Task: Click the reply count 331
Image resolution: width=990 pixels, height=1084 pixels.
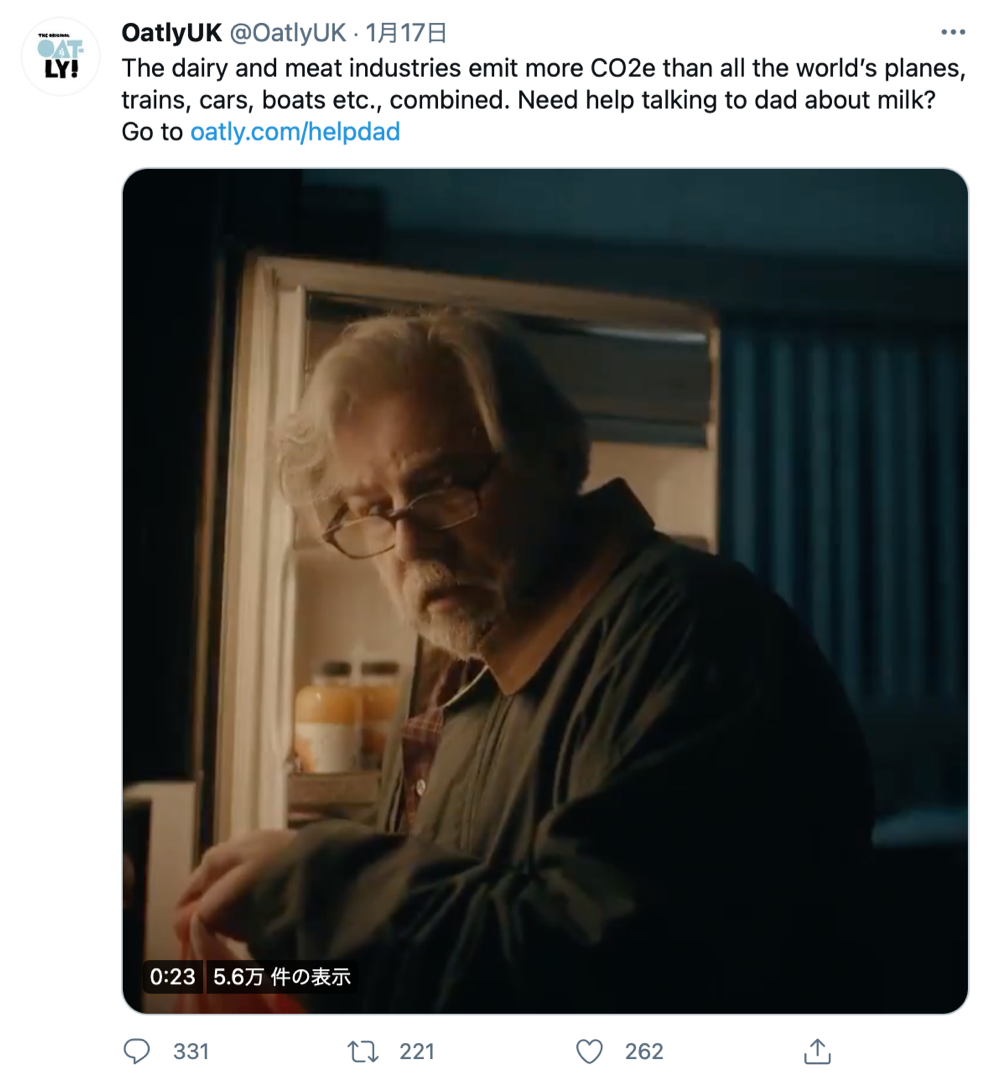Action: point(191,1052)
